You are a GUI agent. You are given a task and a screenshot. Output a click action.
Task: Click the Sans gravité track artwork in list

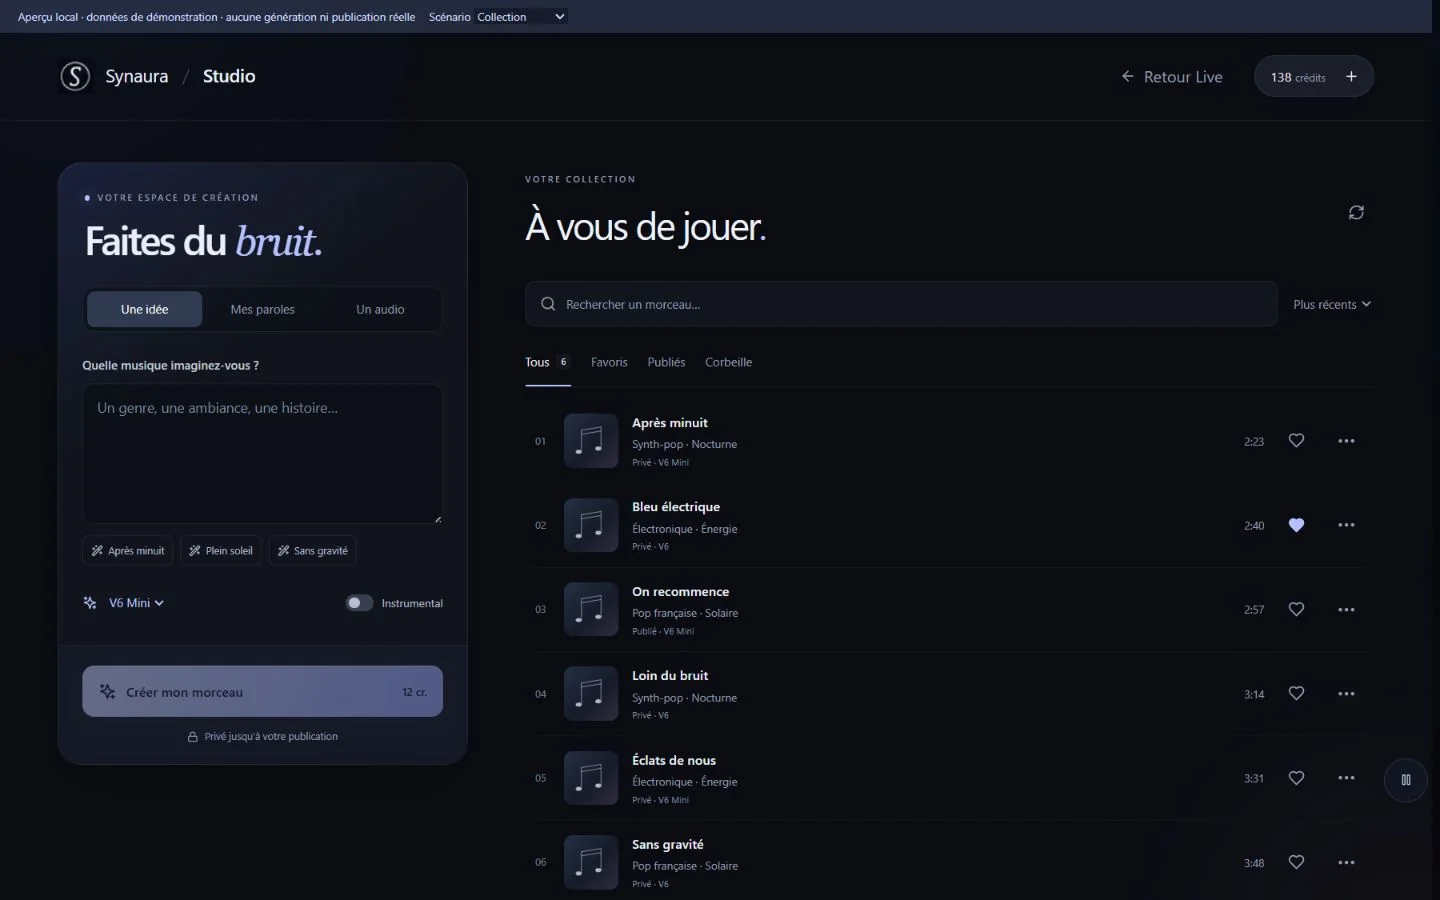click(591, 863)
